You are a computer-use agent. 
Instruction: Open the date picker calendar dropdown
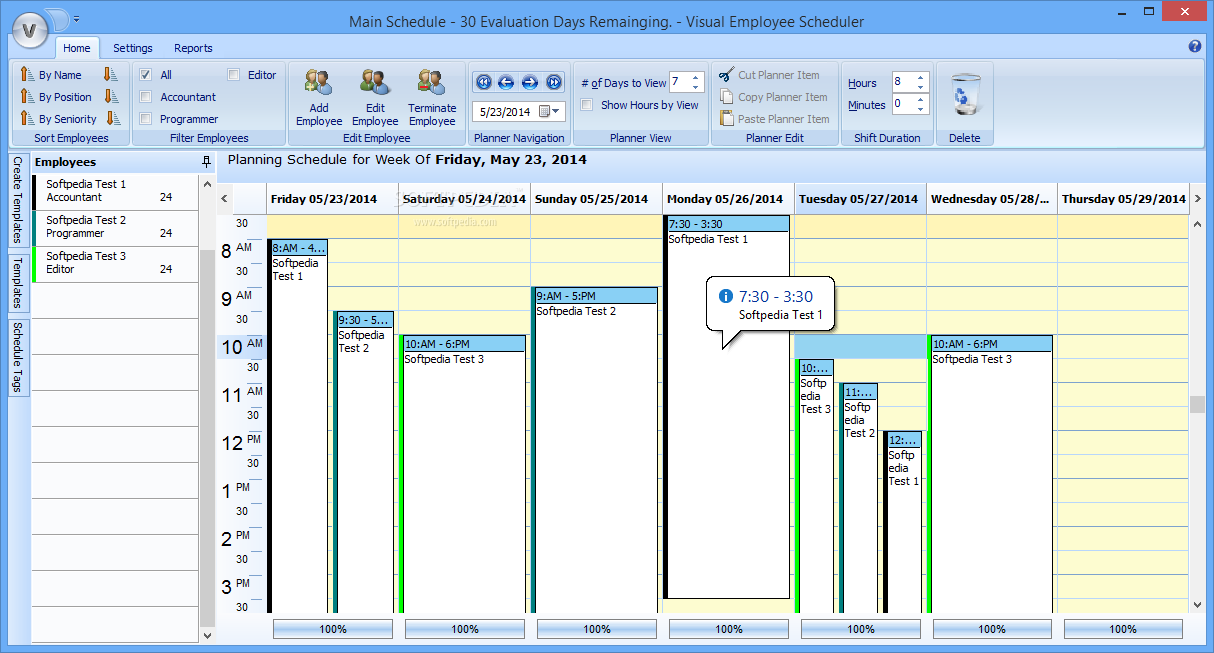(550, 111)
